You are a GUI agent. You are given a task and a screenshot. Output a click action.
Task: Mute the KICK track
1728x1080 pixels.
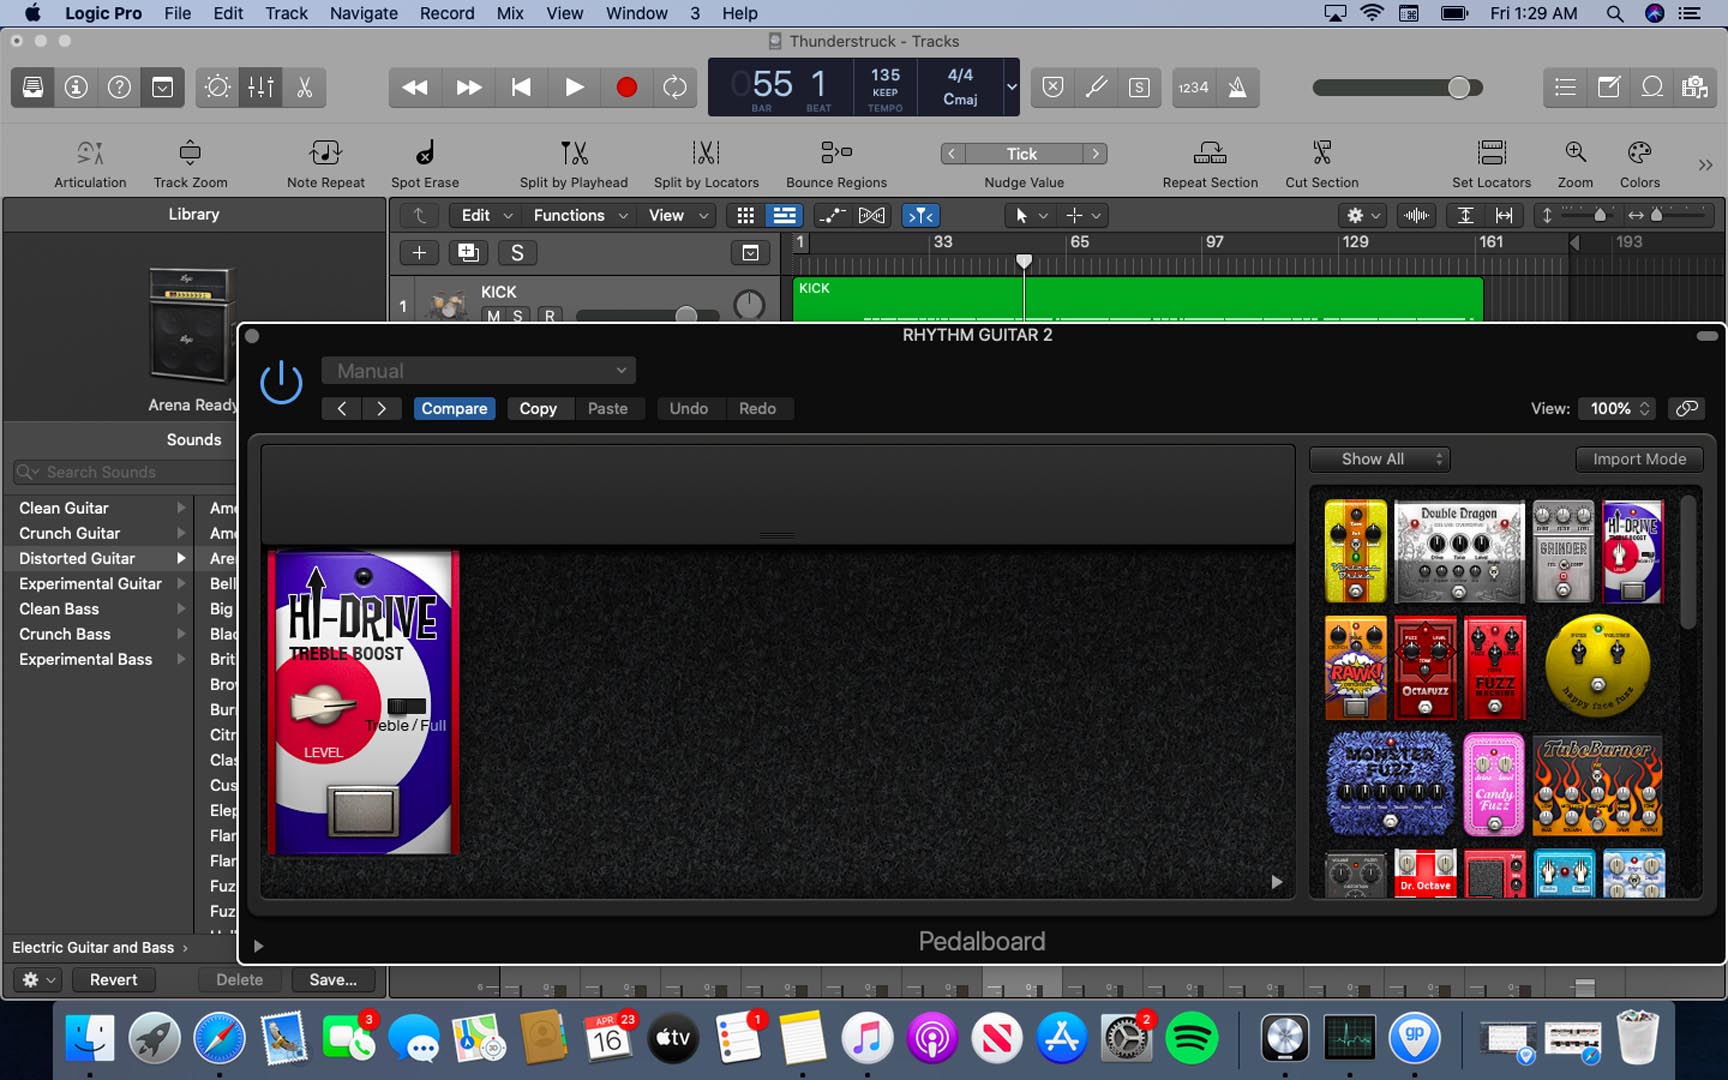493,316
